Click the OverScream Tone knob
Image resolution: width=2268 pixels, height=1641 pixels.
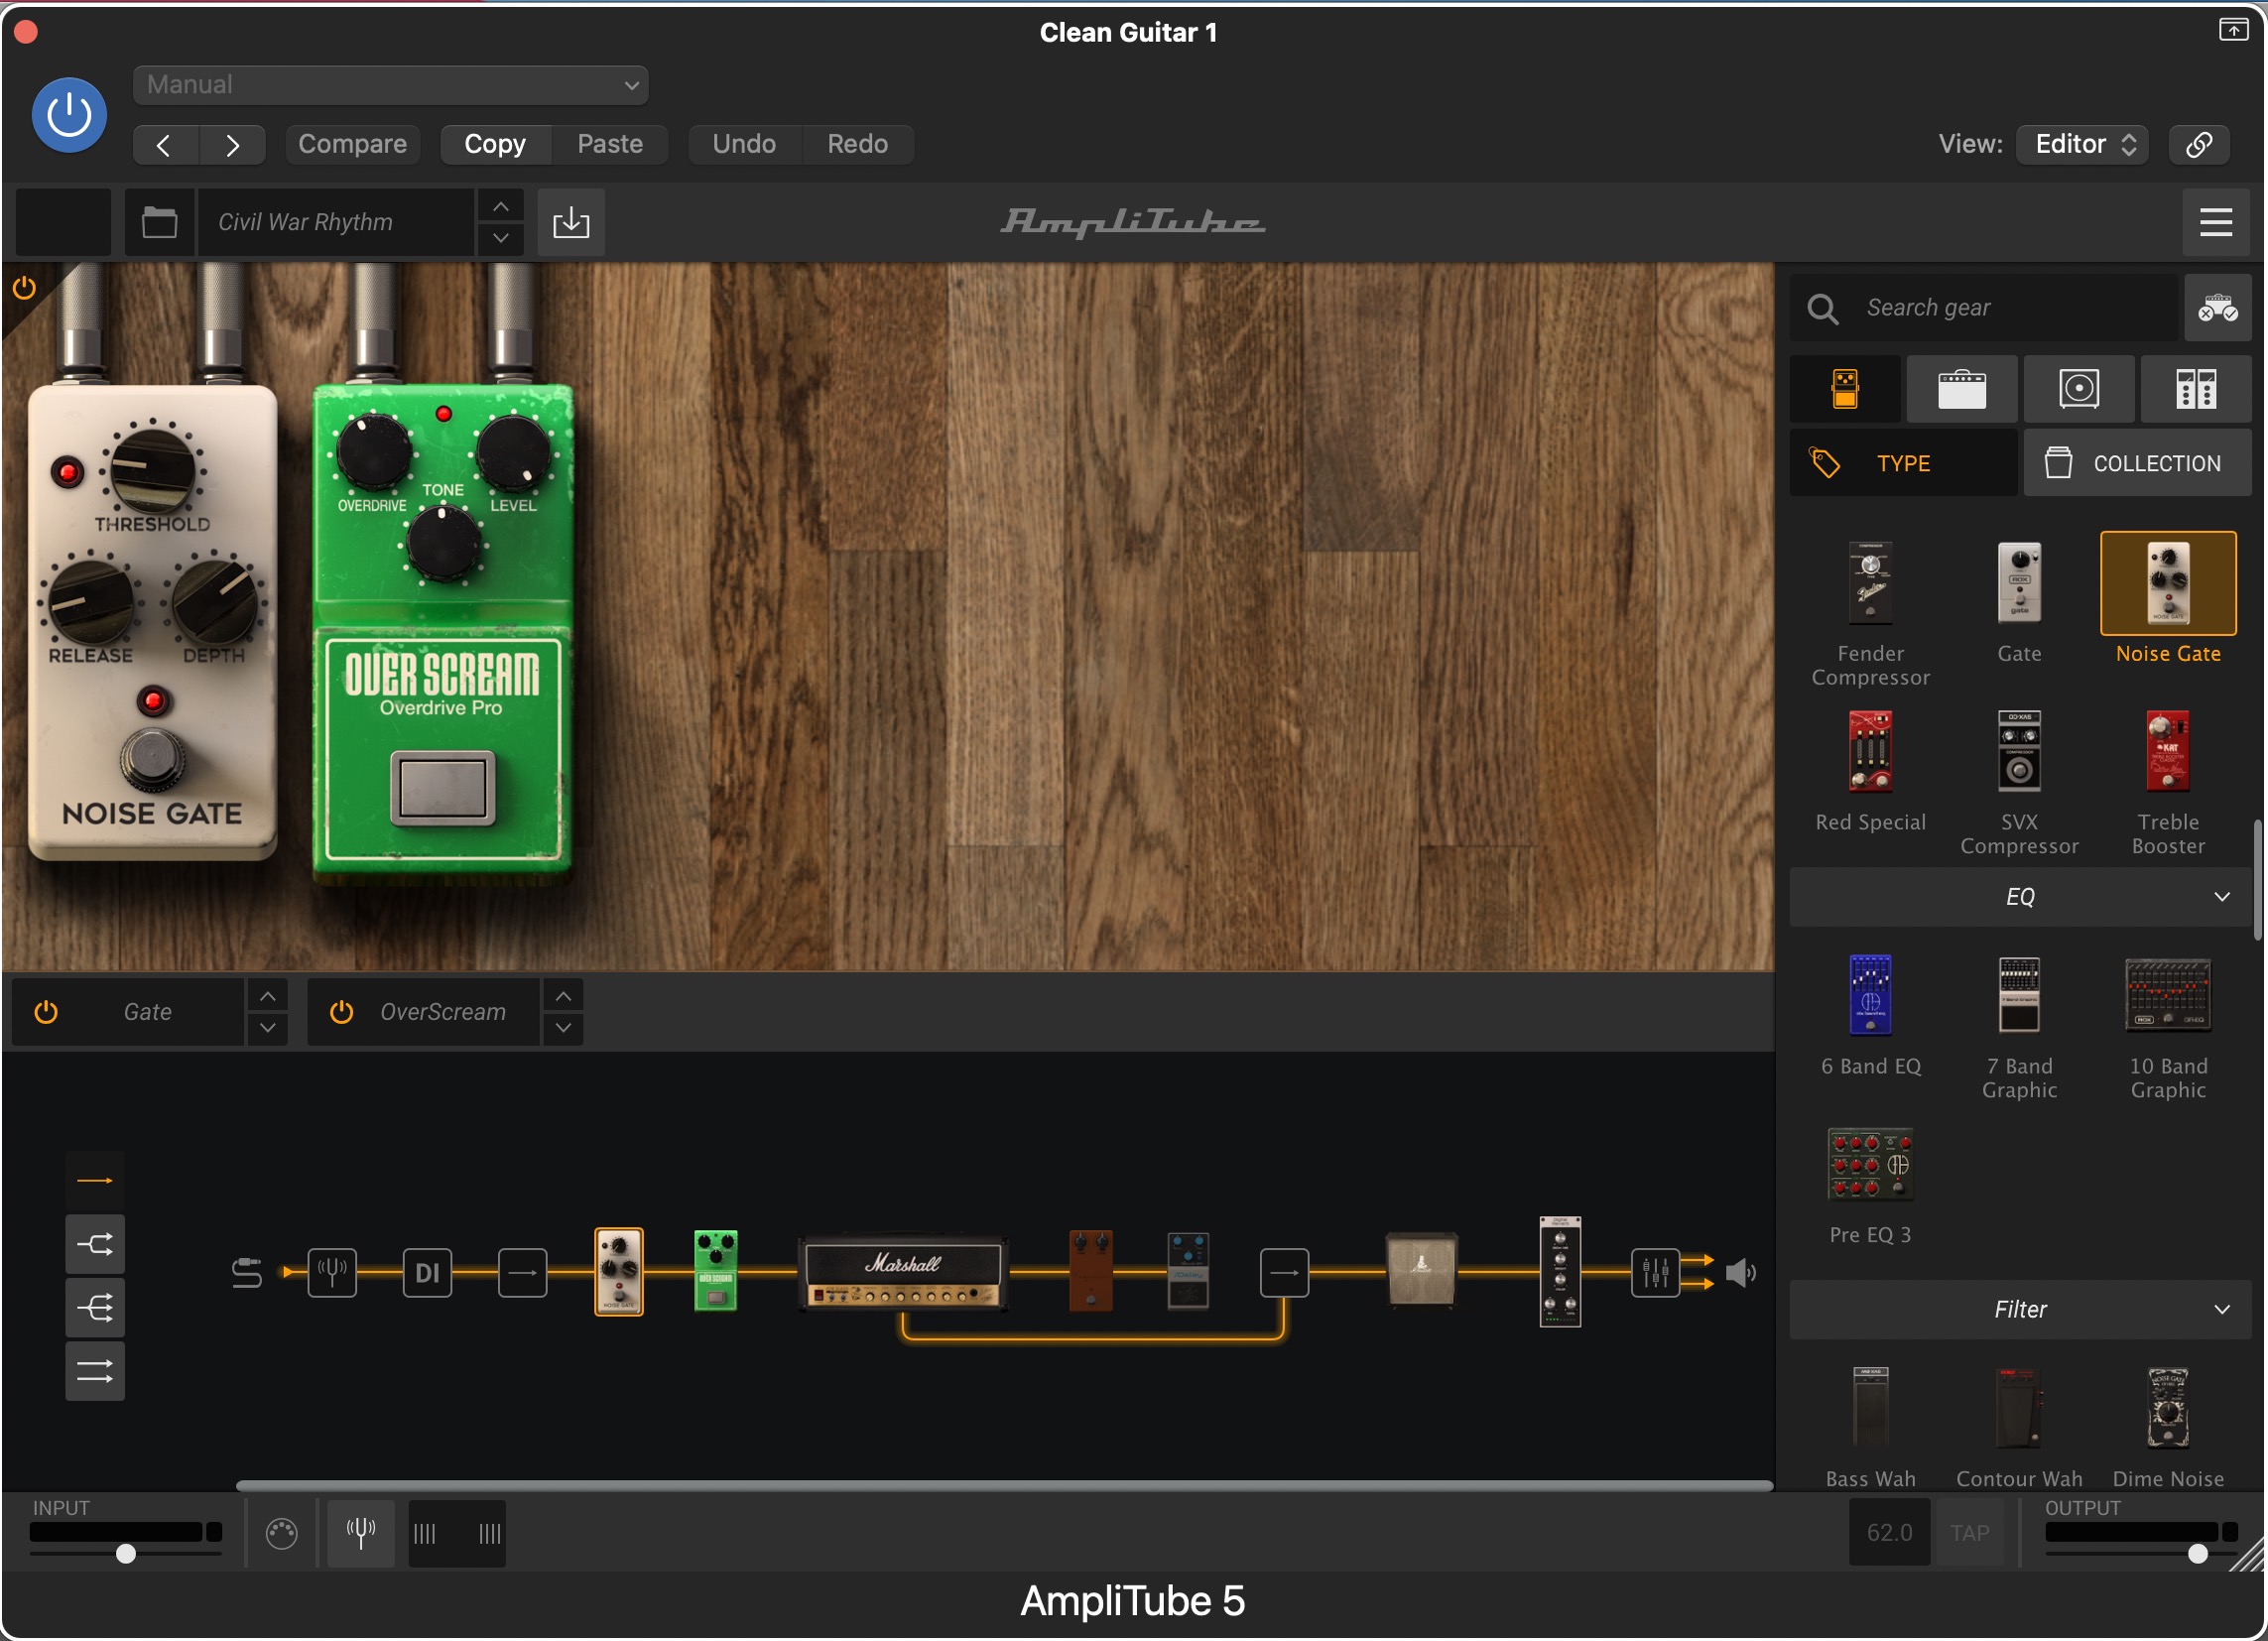[x=442, y=545]
